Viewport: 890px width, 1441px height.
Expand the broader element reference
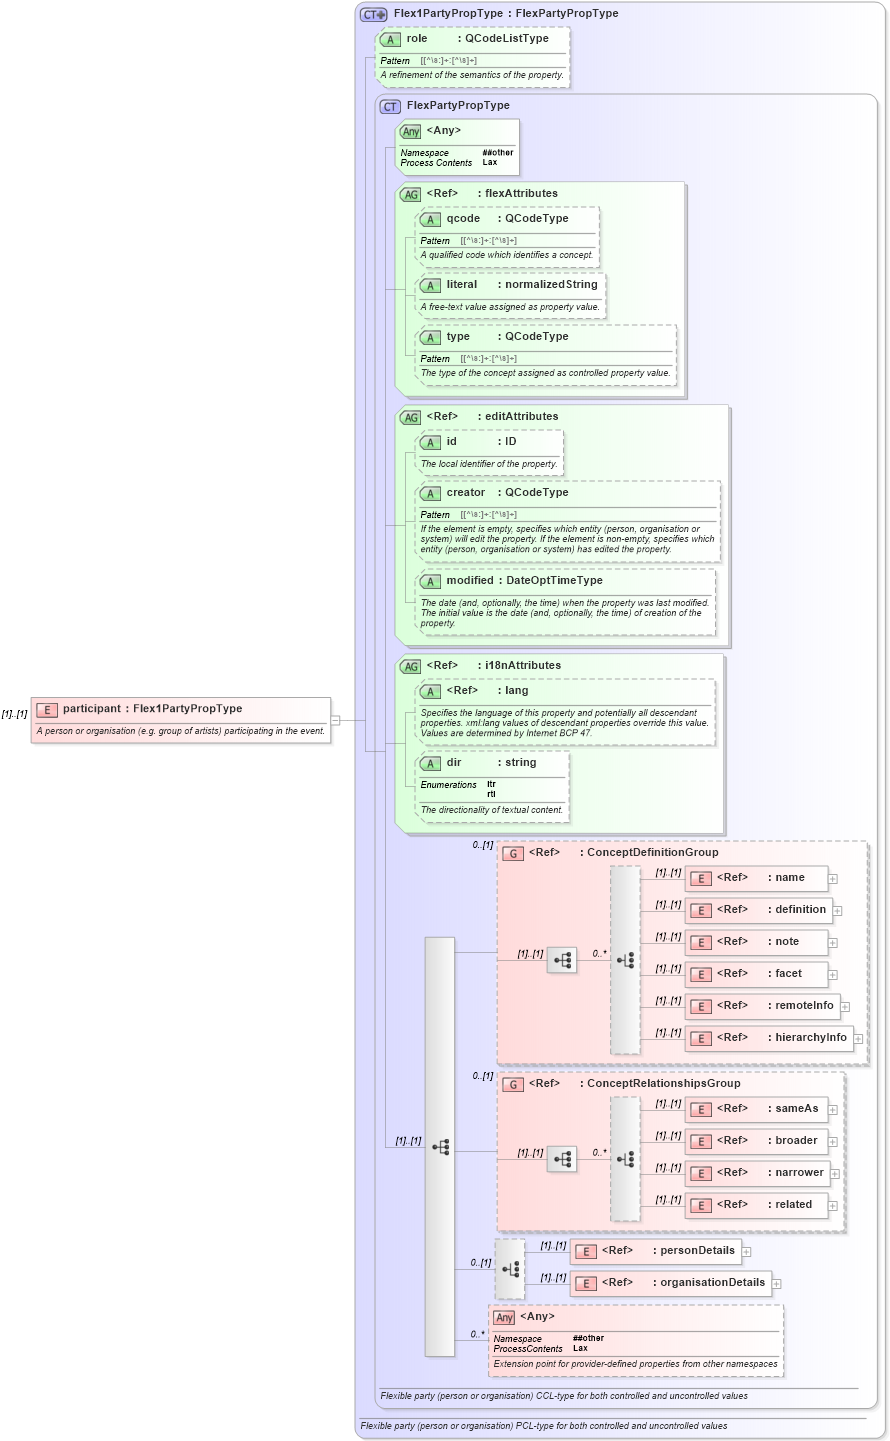(833, 1143)
